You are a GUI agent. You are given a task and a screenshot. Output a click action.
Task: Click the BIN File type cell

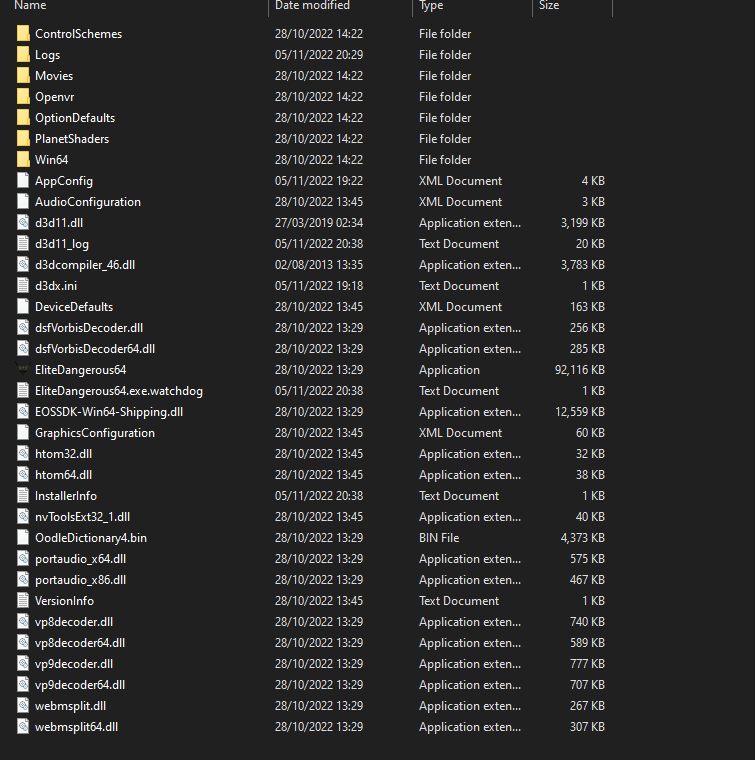coord(439,538)
